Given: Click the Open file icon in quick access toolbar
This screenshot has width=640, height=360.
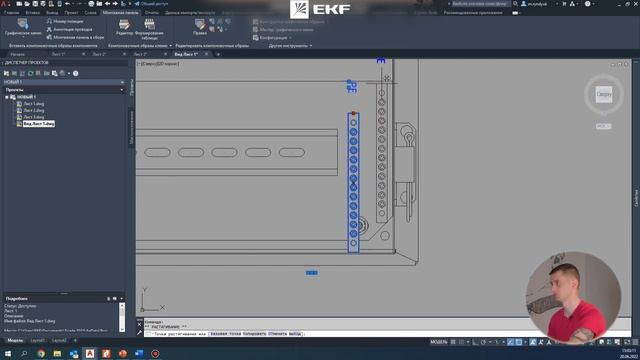Looking at the screenshot, I should pos(27,4).
